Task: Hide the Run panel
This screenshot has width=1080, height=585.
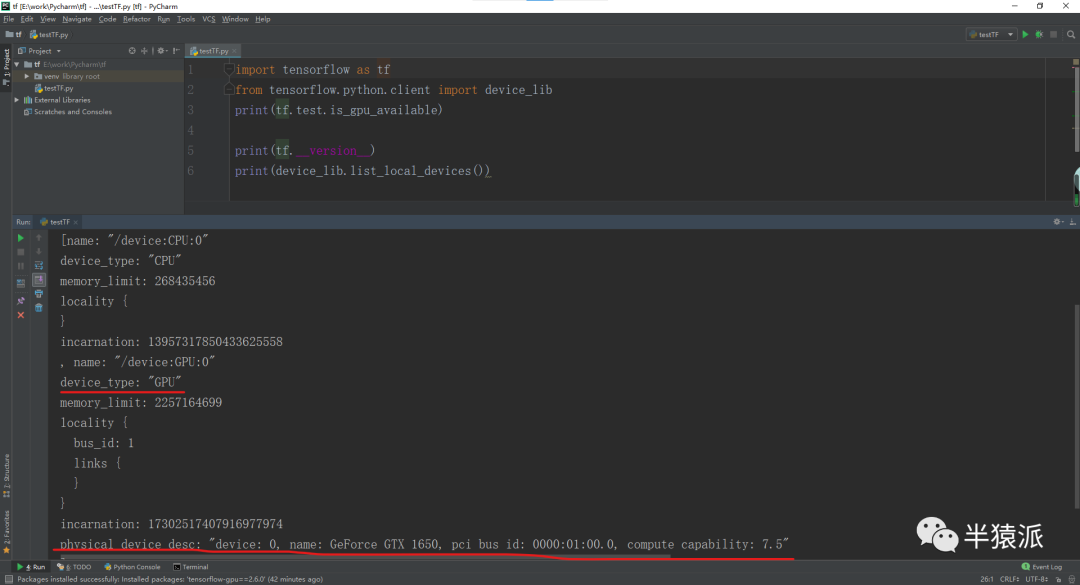Action: (1073, 222)
